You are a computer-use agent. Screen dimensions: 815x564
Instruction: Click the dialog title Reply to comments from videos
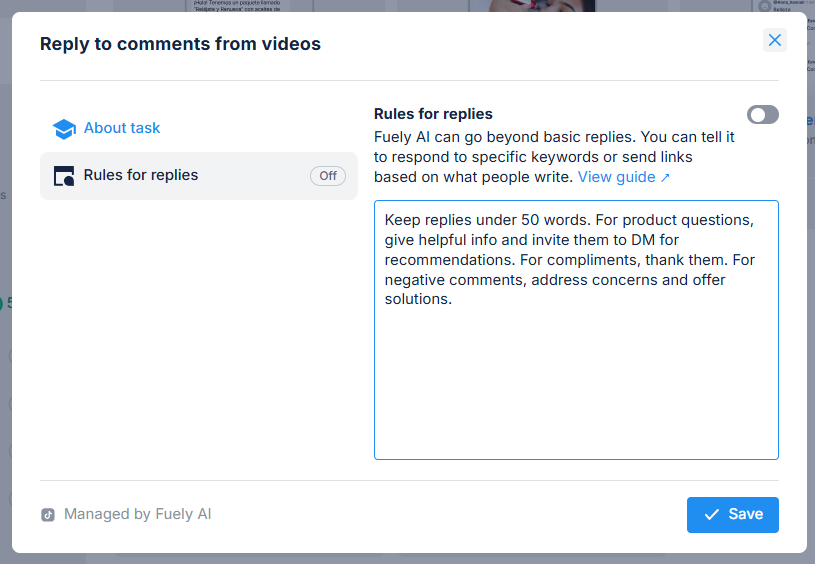[180, 44]
